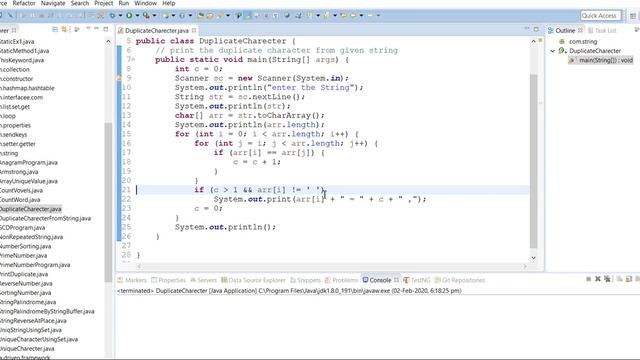The width and height of the screenshot is (640, 360).
Task: Open DuplicateCharecterFromString.java in Package Explorer
Action: [x=45, y=218]
